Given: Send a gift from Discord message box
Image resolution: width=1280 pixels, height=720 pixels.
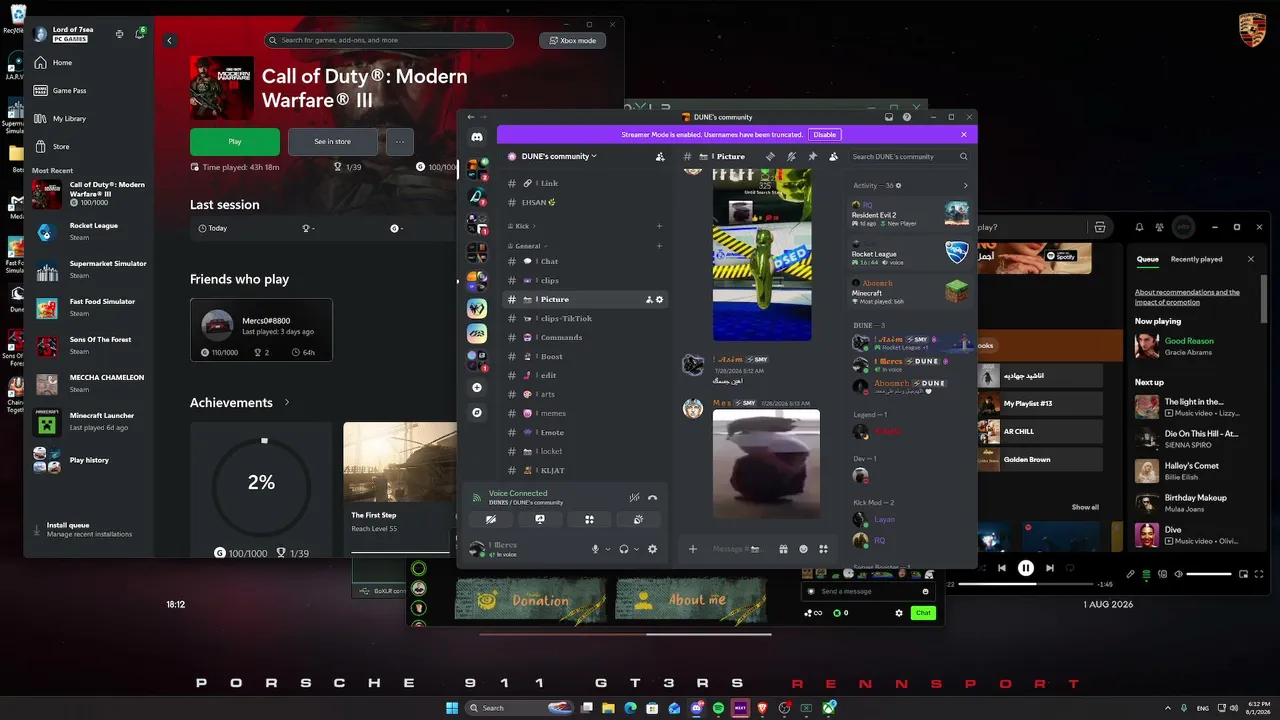Looking at the screenshot, I should pyautogui.click(x=783, y=549).
